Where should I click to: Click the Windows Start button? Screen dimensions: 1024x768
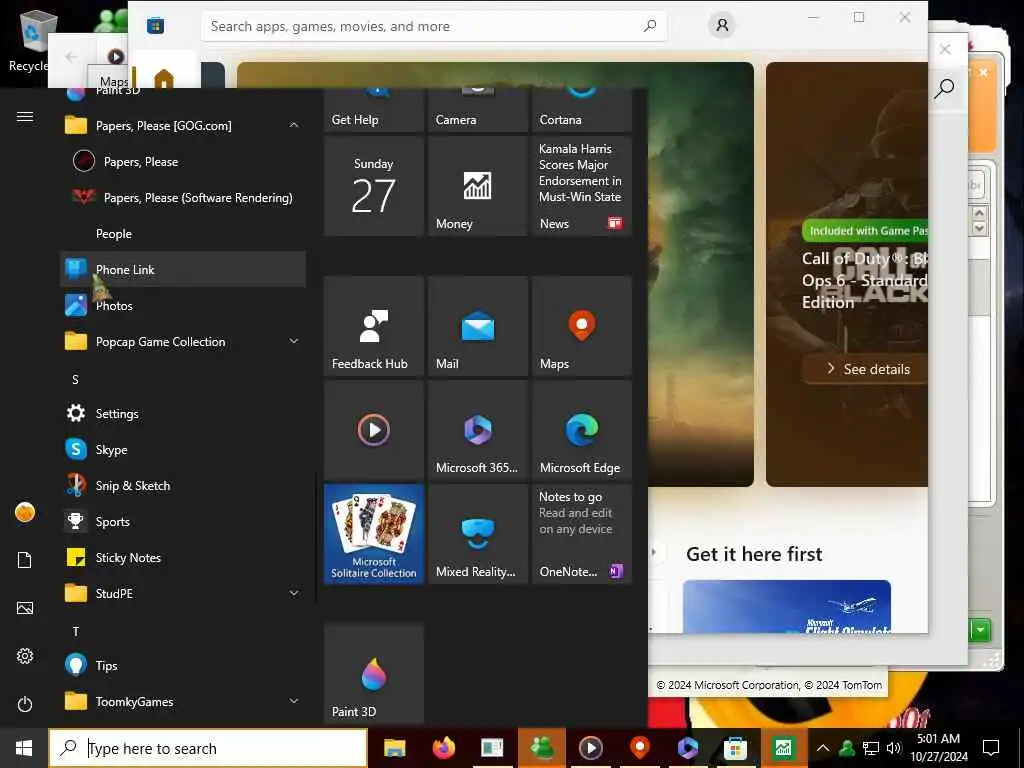tap(24, 748)
